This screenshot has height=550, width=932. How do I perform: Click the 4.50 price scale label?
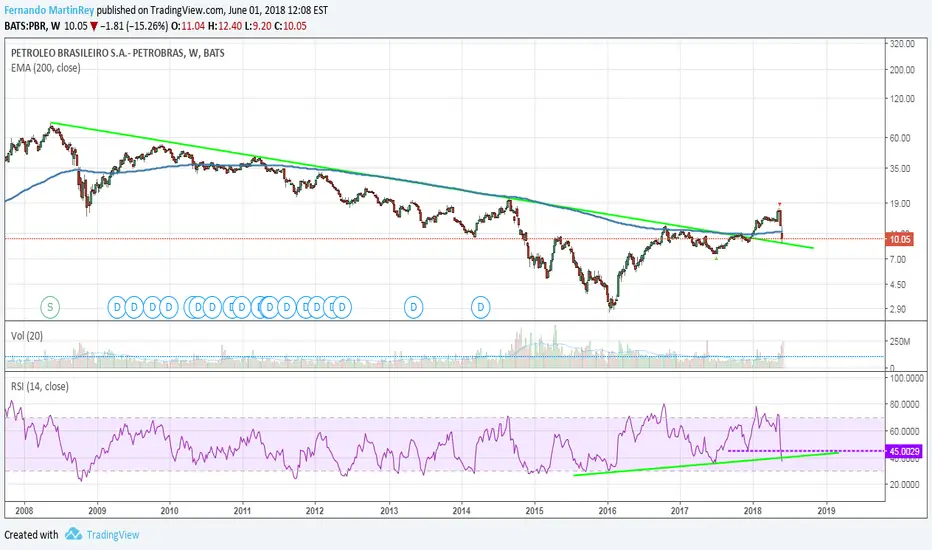tap(898, 285)
